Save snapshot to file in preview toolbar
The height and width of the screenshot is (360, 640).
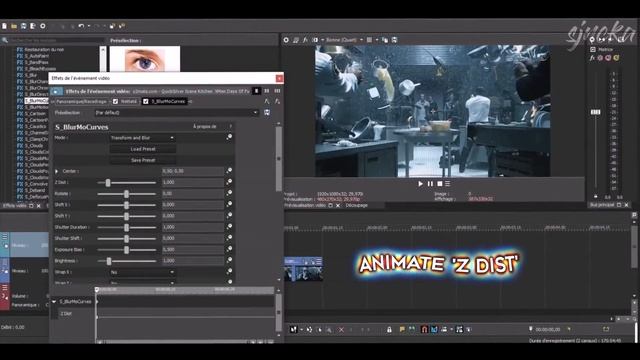pos(394,40)
